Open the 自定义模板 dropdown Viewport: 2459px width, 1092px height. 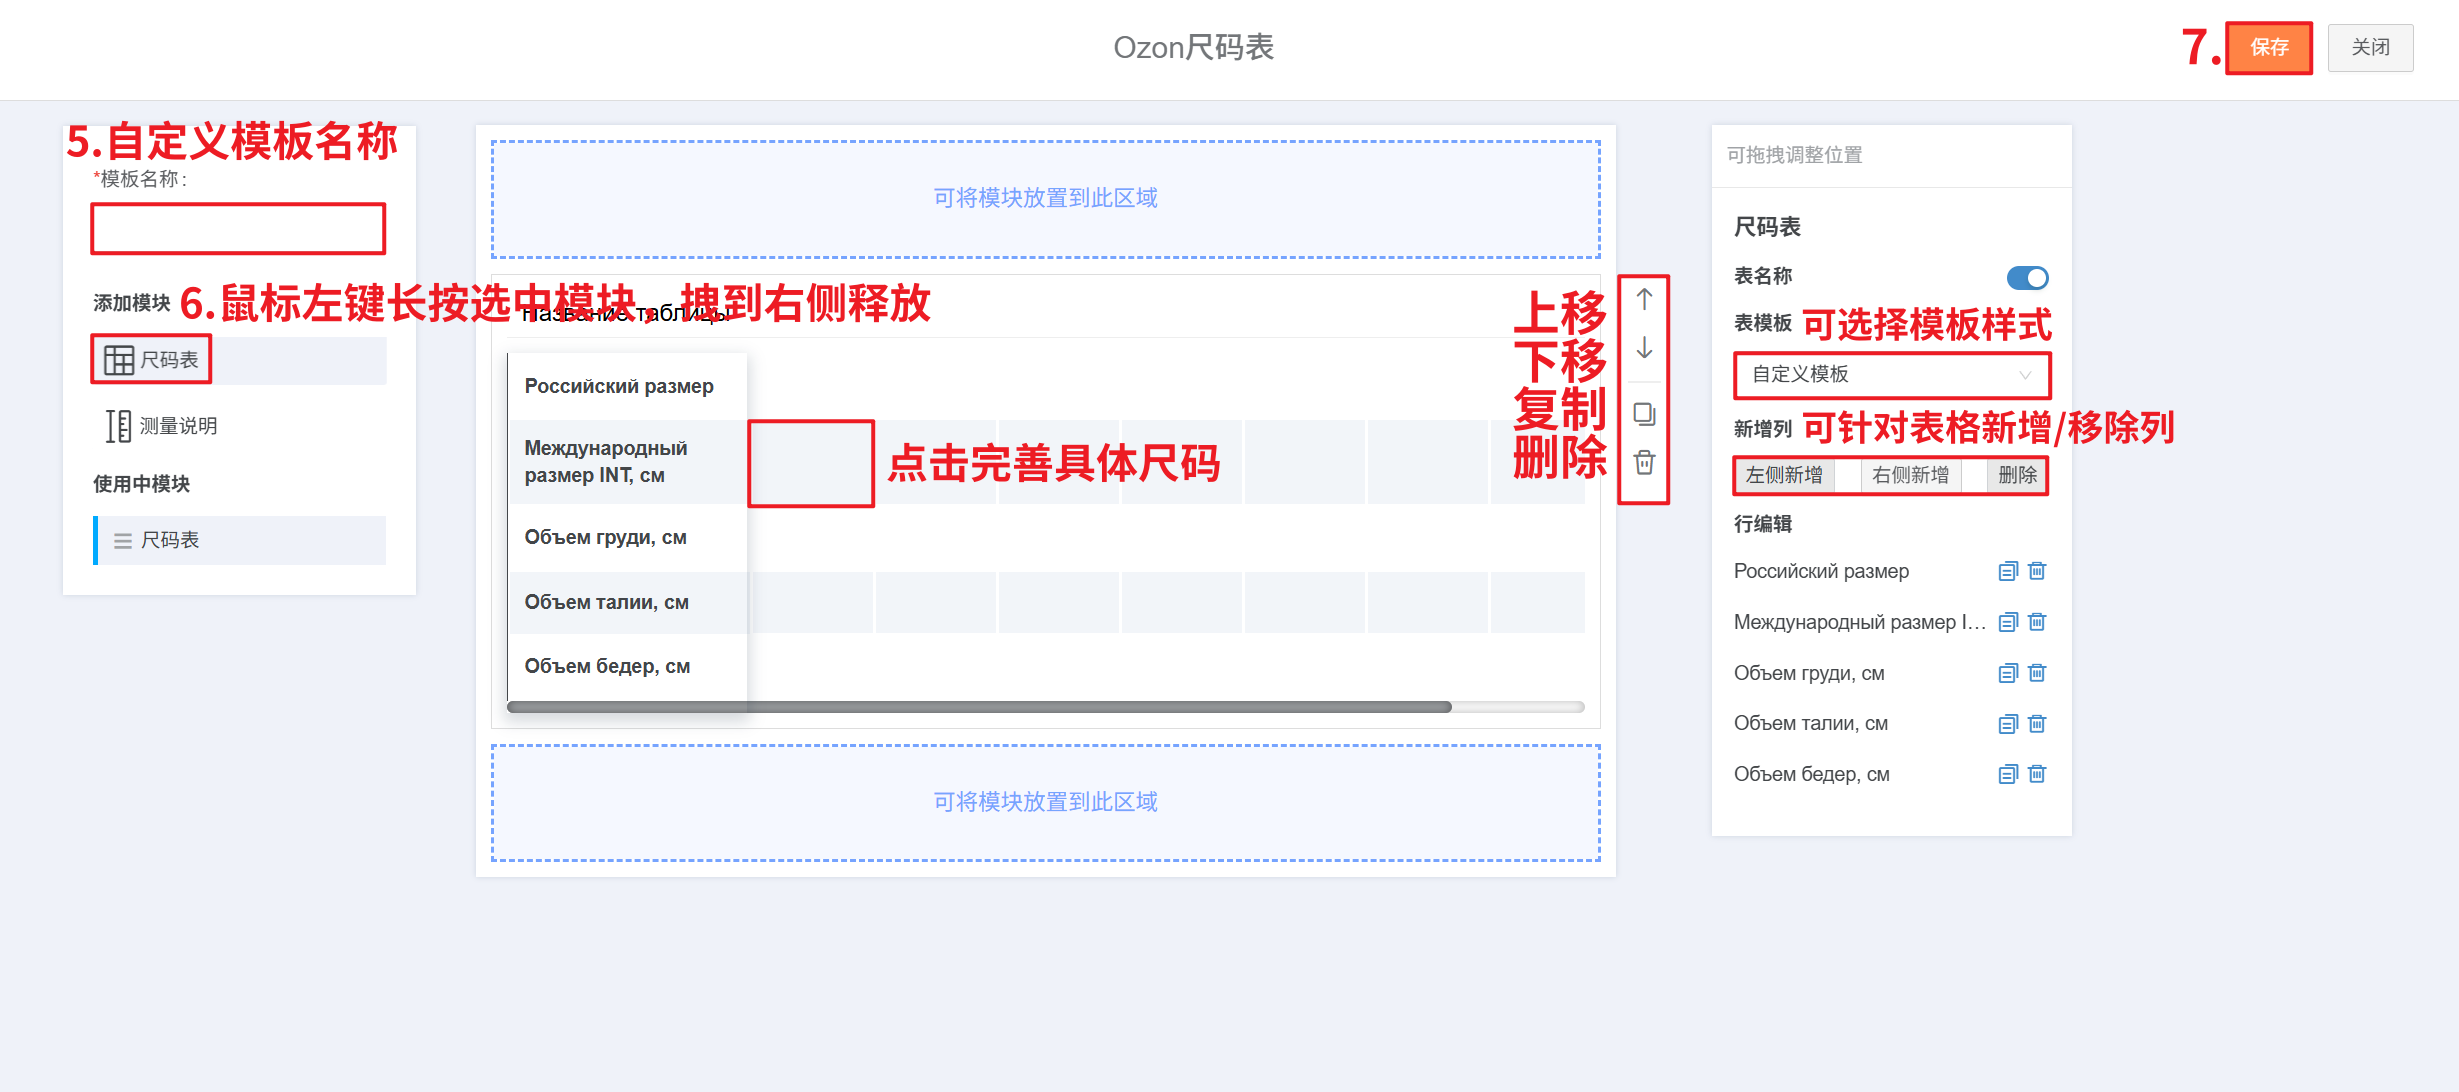(x=1890, y=375)
